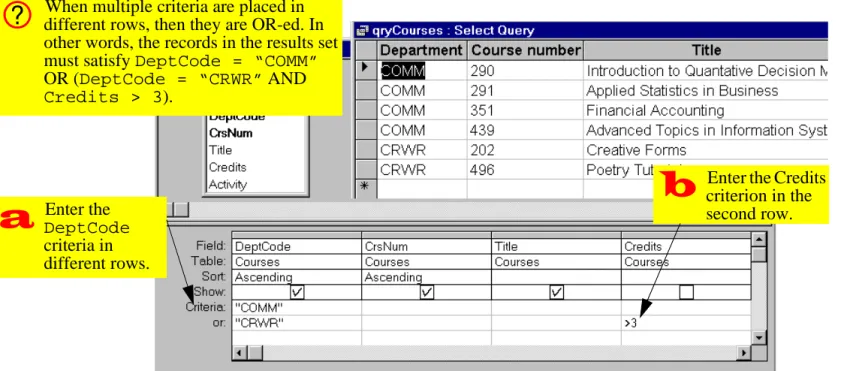Click the Title Field cell in design grid
The width and height of the screenshot is (847, 371).
tap(556, 246)
